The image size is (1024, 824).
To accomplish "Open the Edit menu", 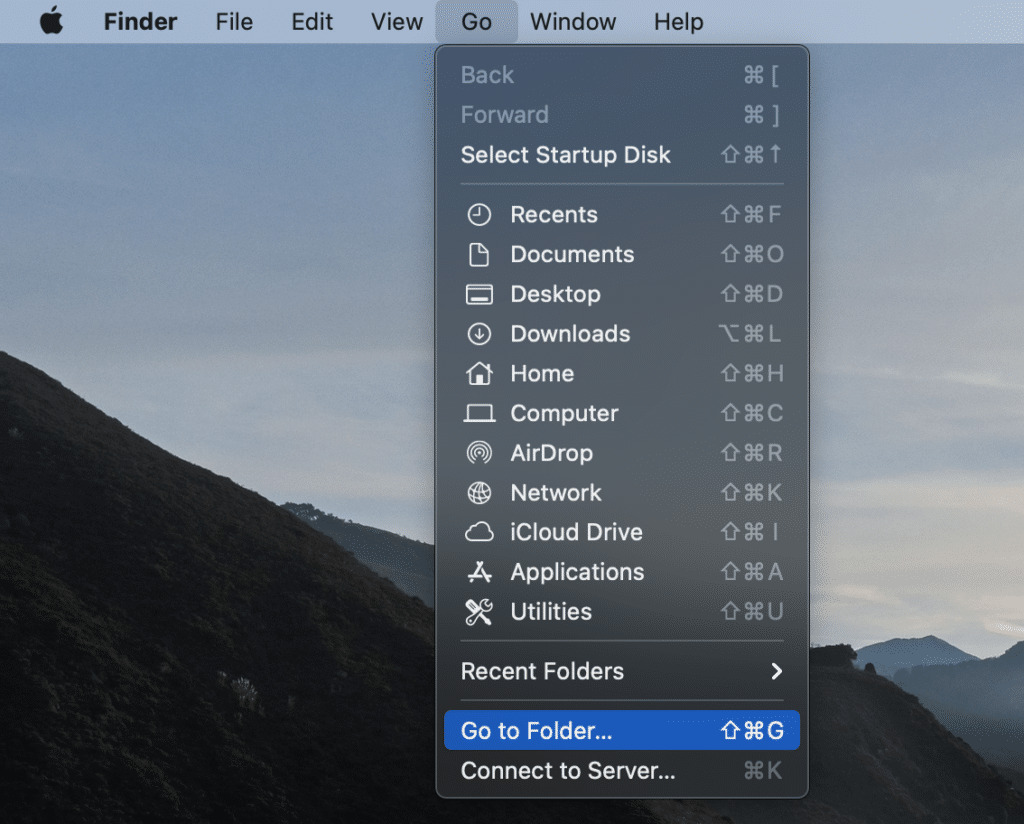I will pos(312,22).
